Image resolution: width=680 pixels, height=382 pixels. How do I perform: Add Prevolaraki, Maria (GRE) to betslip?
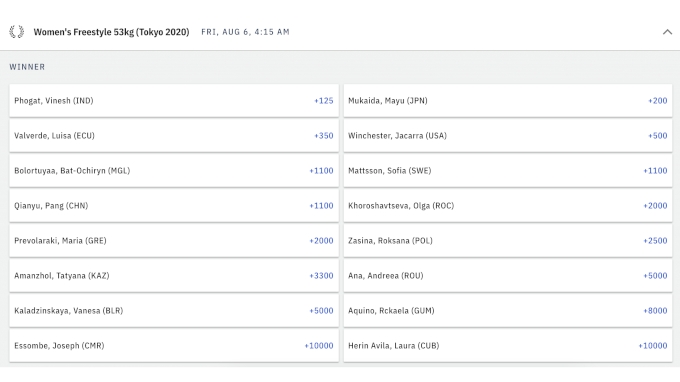pyautogui.click(x=174, y=241)
